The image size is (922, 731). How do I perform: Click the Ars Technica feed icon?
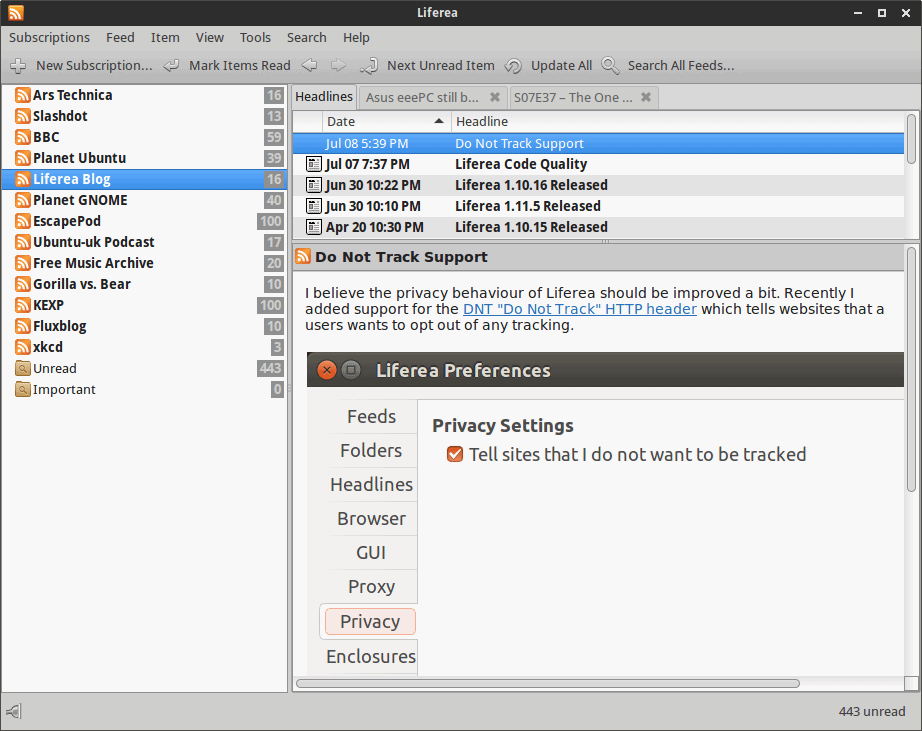click(23, 95)
